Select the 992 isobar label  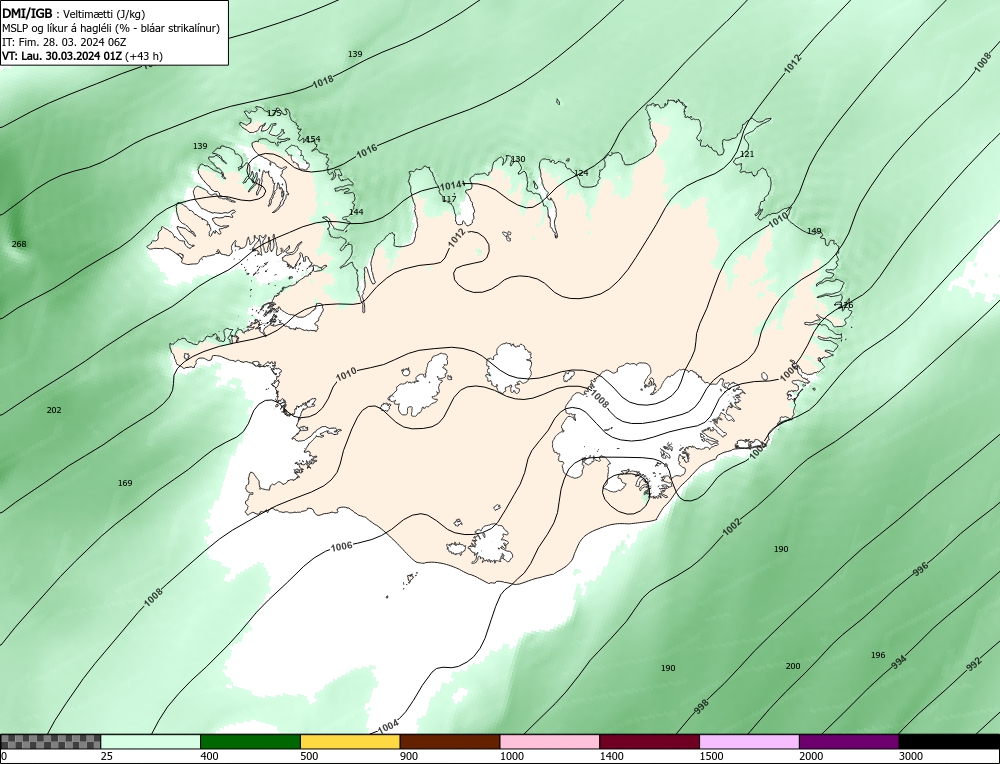click(973, 665)
